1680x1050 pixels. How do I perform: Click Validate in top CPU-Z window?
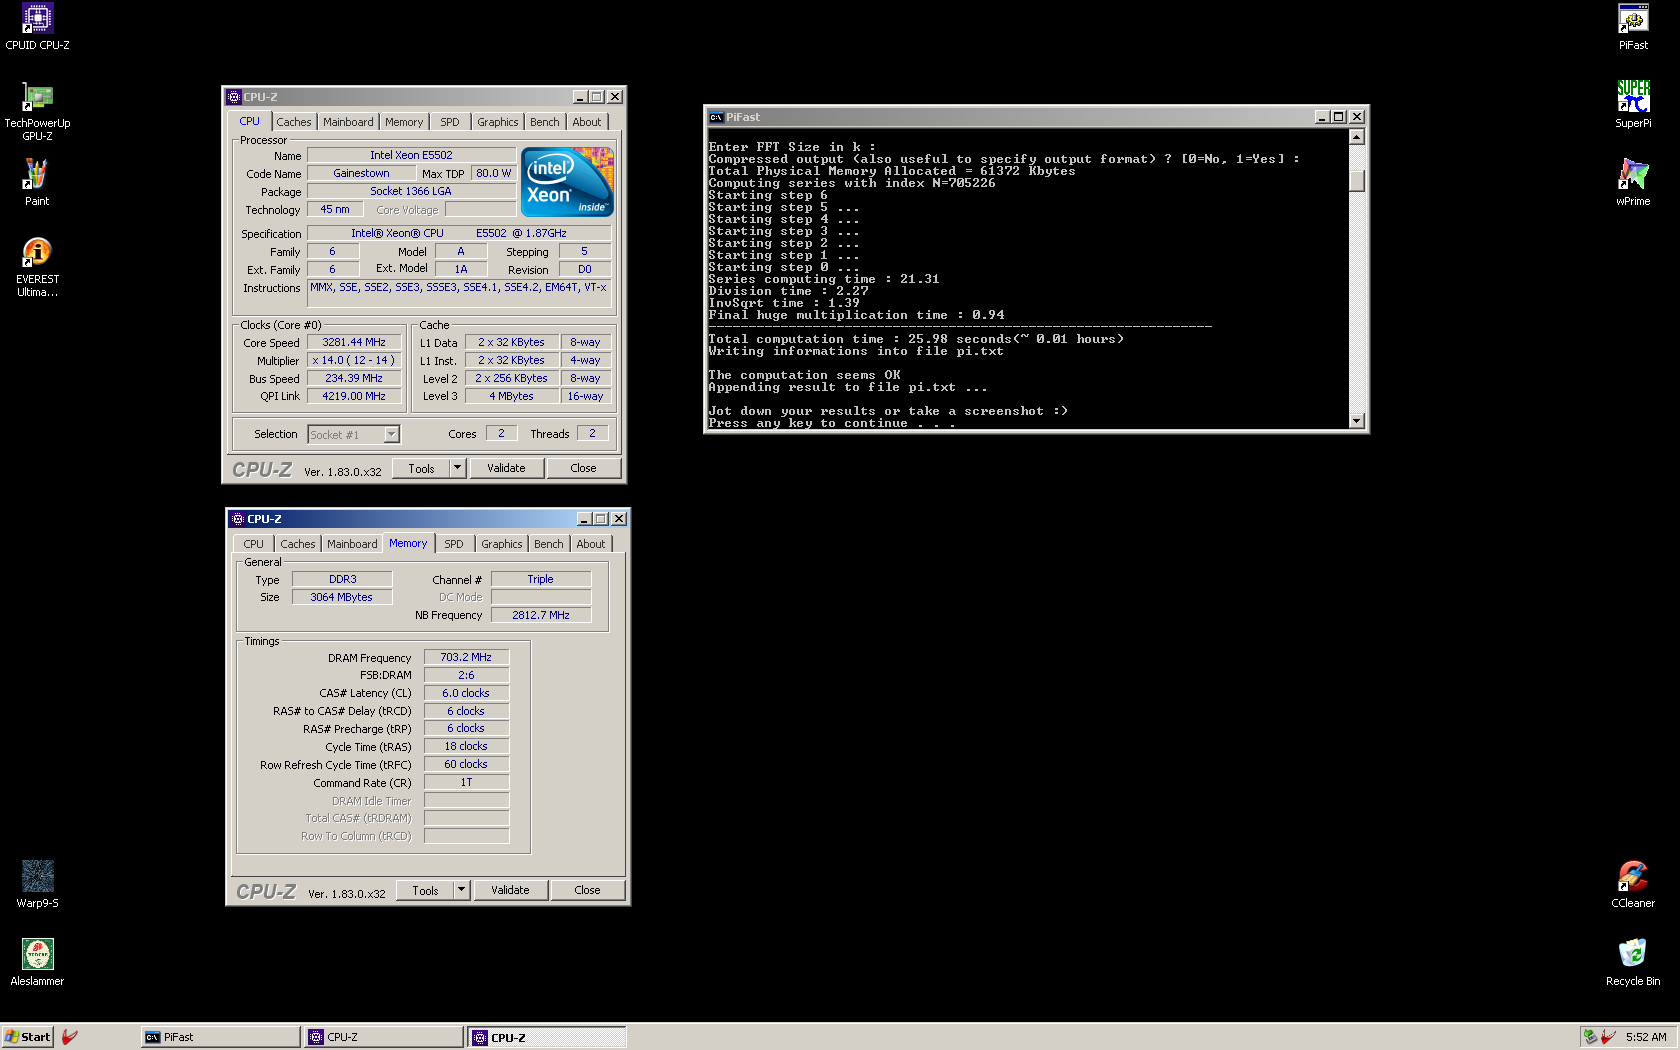pos(506,468)
